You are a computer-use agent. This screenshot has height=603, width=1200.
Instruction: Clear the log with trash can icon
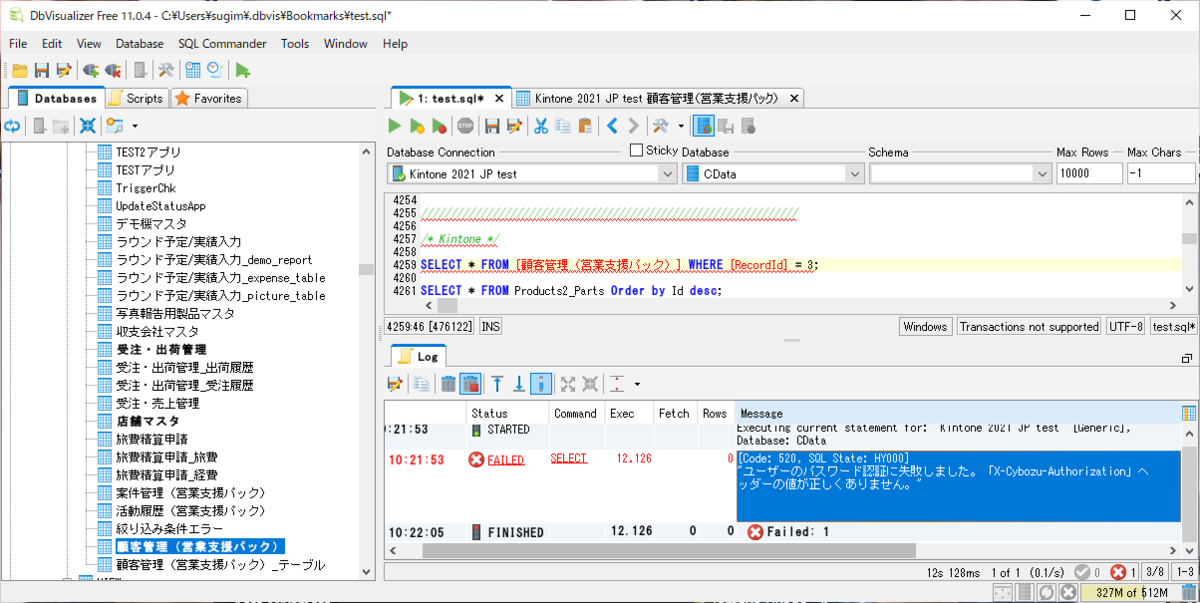(448, 383)
